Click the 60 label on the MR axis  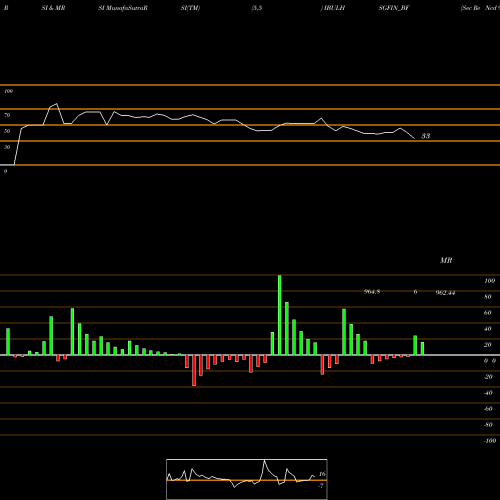[x=488, y=313]
